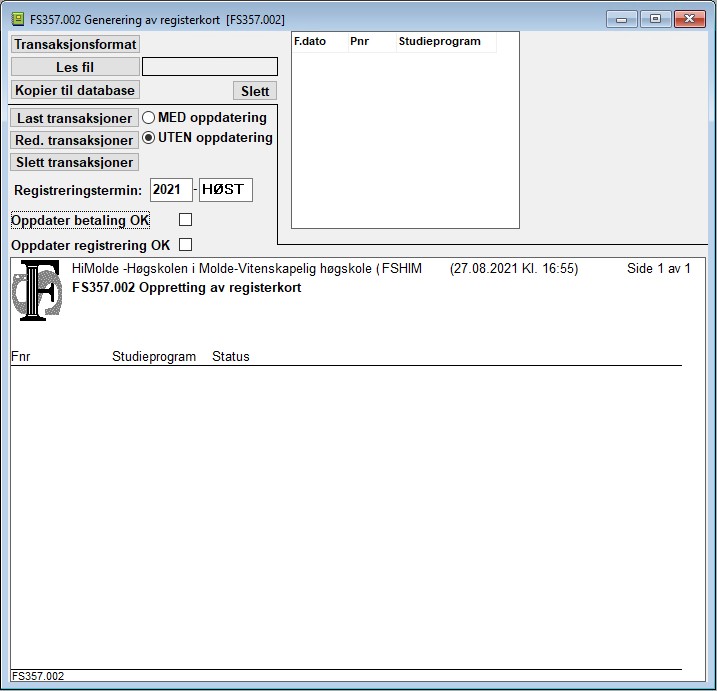Click the window title bar app icon
Screen dimensions: 717x691
[x=18, y=19]
